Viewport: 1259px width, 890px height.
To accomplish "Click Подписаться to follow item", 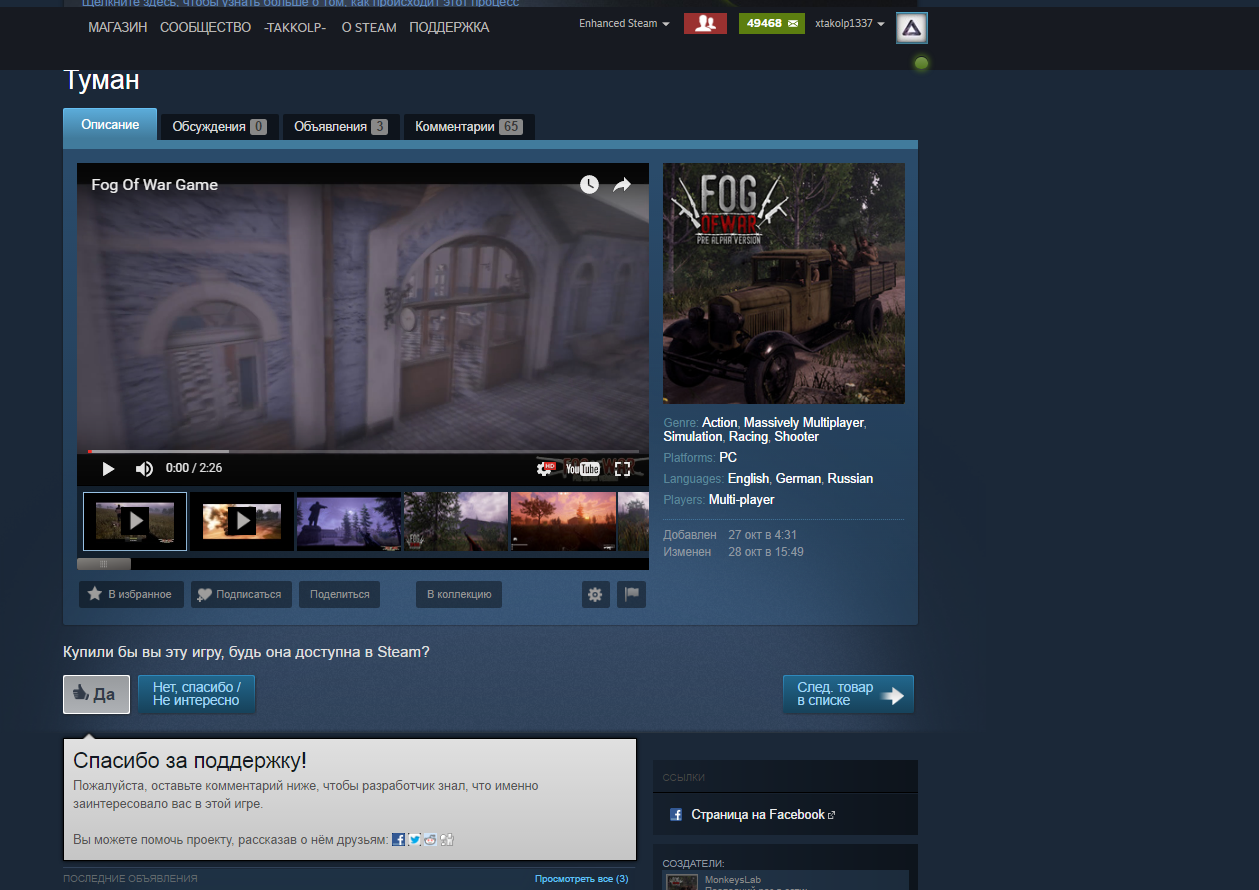I will pyautogui.click(x=241, y=594).
